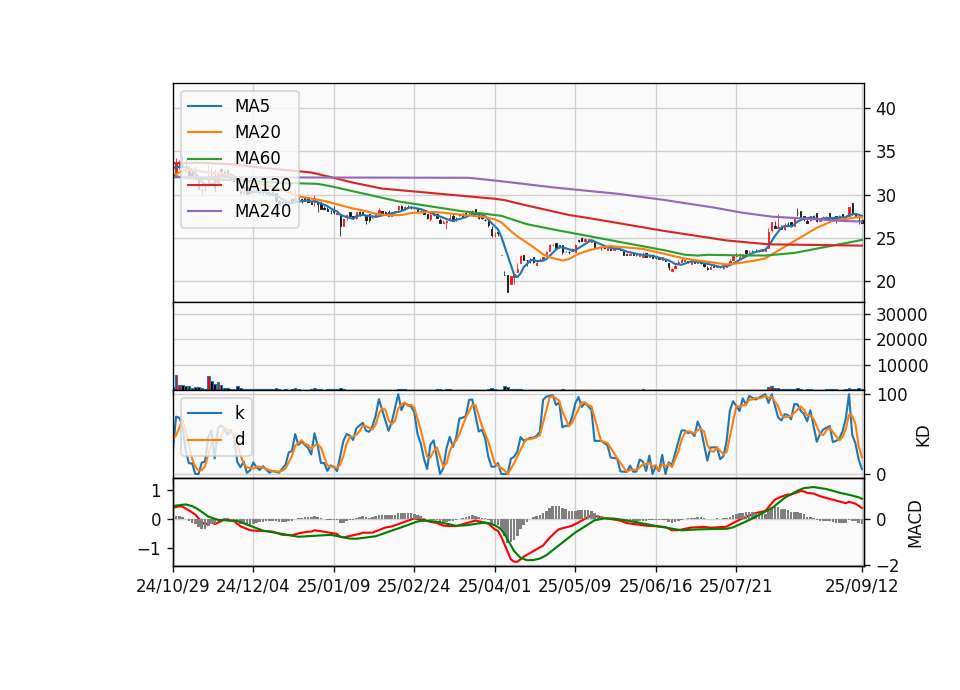The image size is (960, 690).
Task: Click the KD vertical axis title
Action: pyautogui.click(x=923, y=437)
